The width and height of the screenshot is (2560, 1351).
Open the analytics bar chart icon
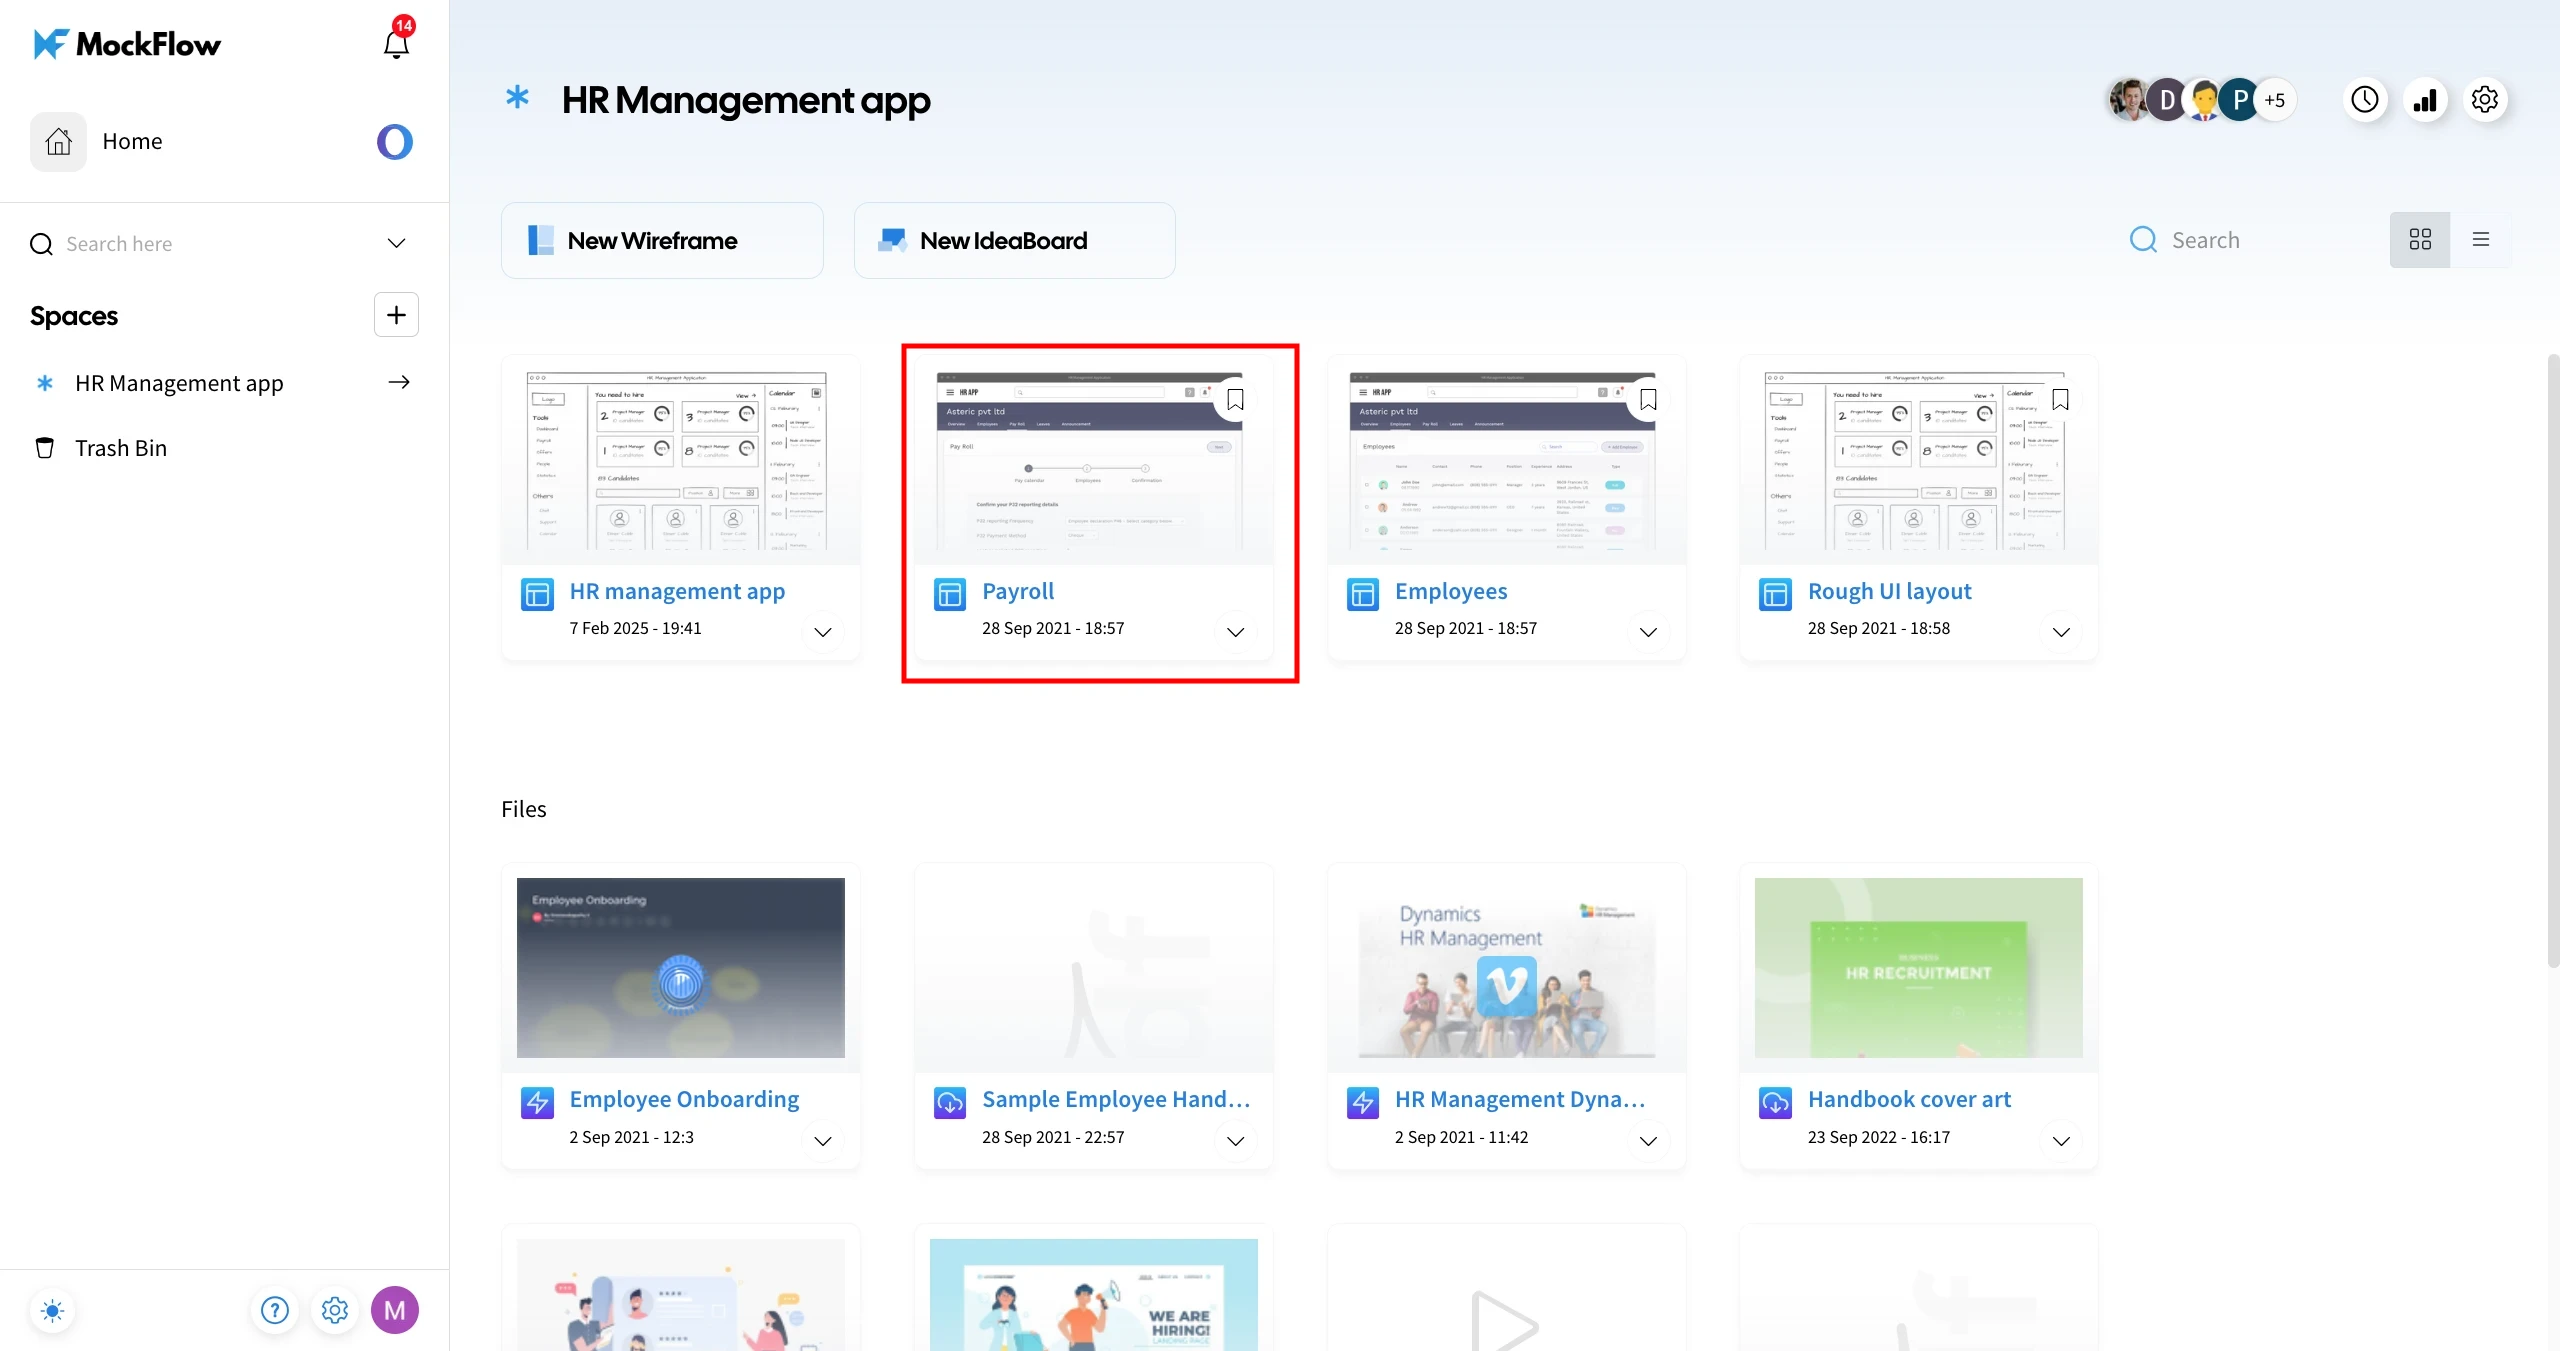[x=2425, y=100]
